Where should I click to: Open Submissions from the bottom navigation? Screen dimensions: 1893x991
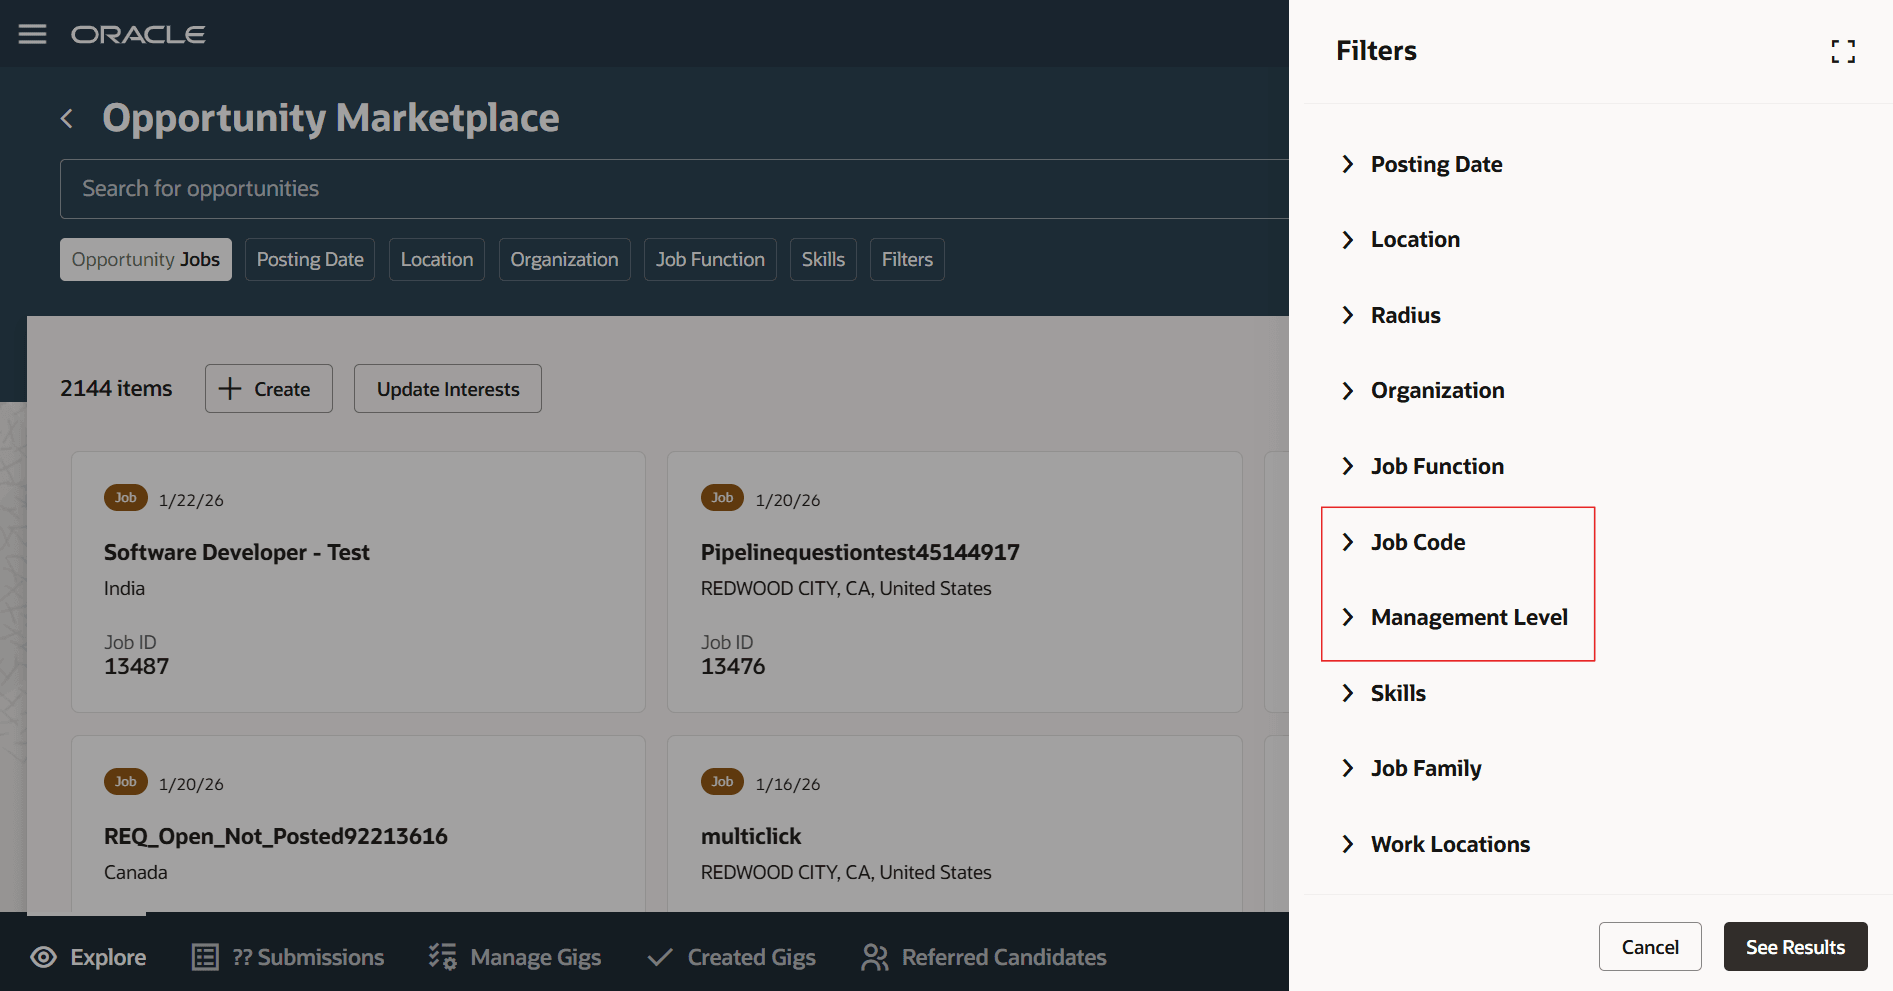click(204, 957)
